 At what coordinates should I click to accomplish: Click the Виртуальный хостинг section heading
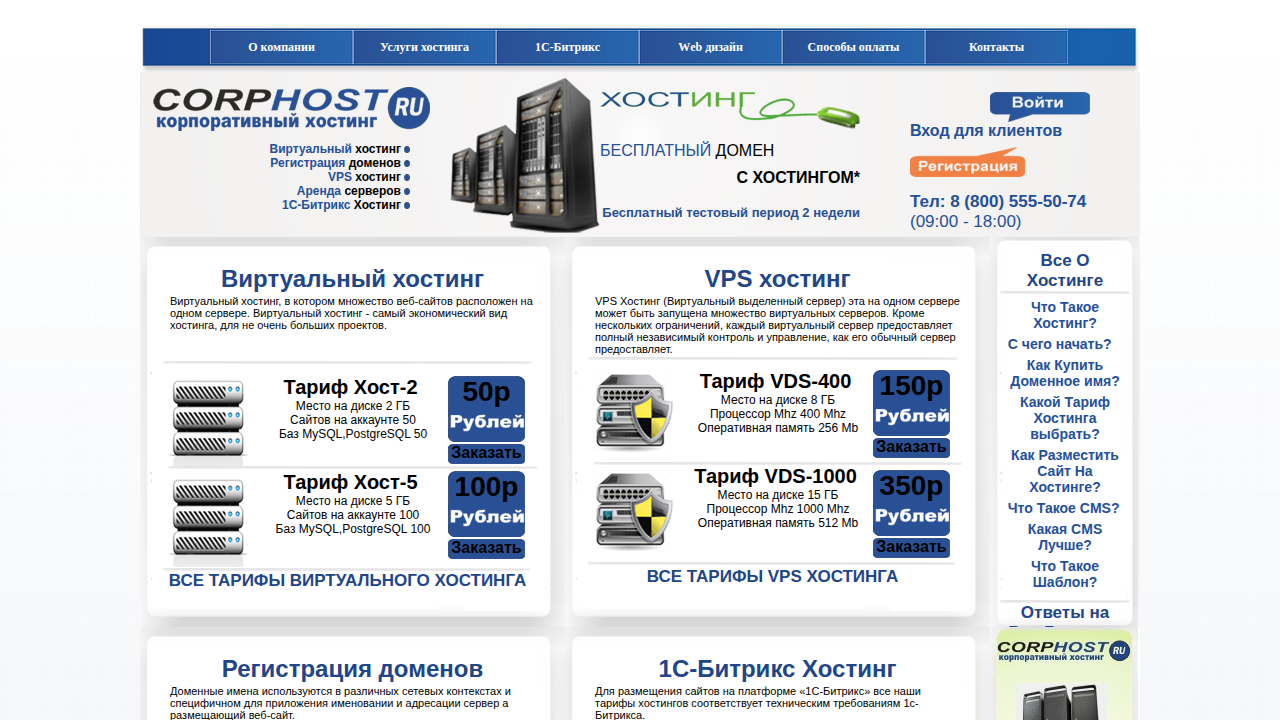coord(352,278)
